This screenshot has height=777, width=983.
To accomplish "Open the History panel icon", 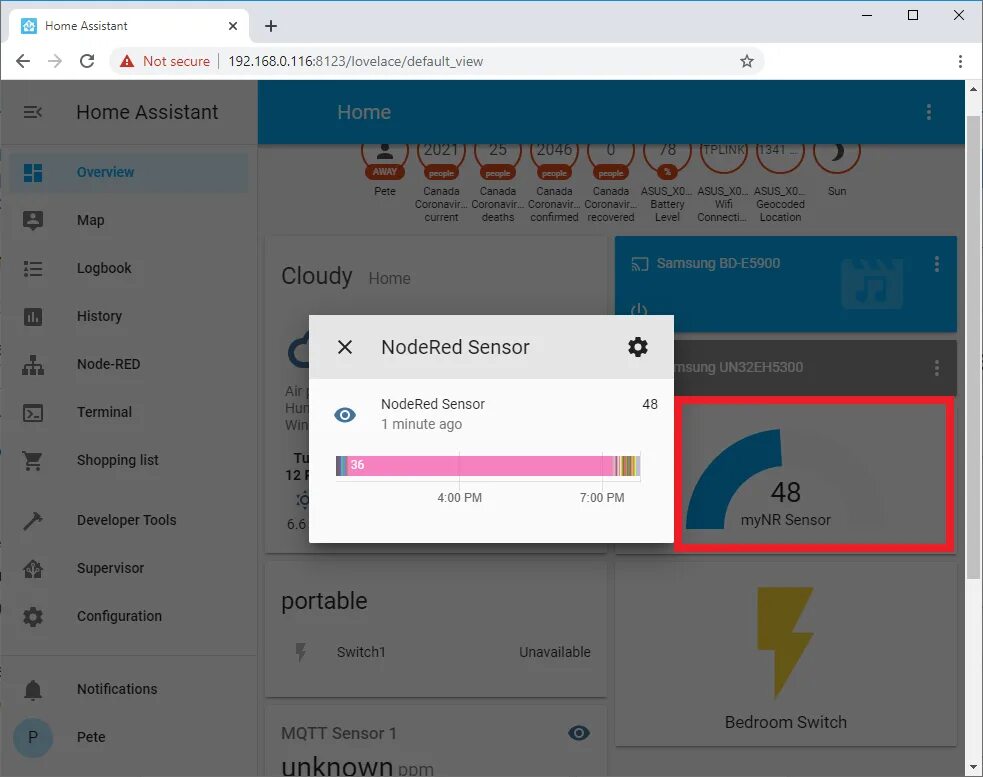I will coord(33,316).
